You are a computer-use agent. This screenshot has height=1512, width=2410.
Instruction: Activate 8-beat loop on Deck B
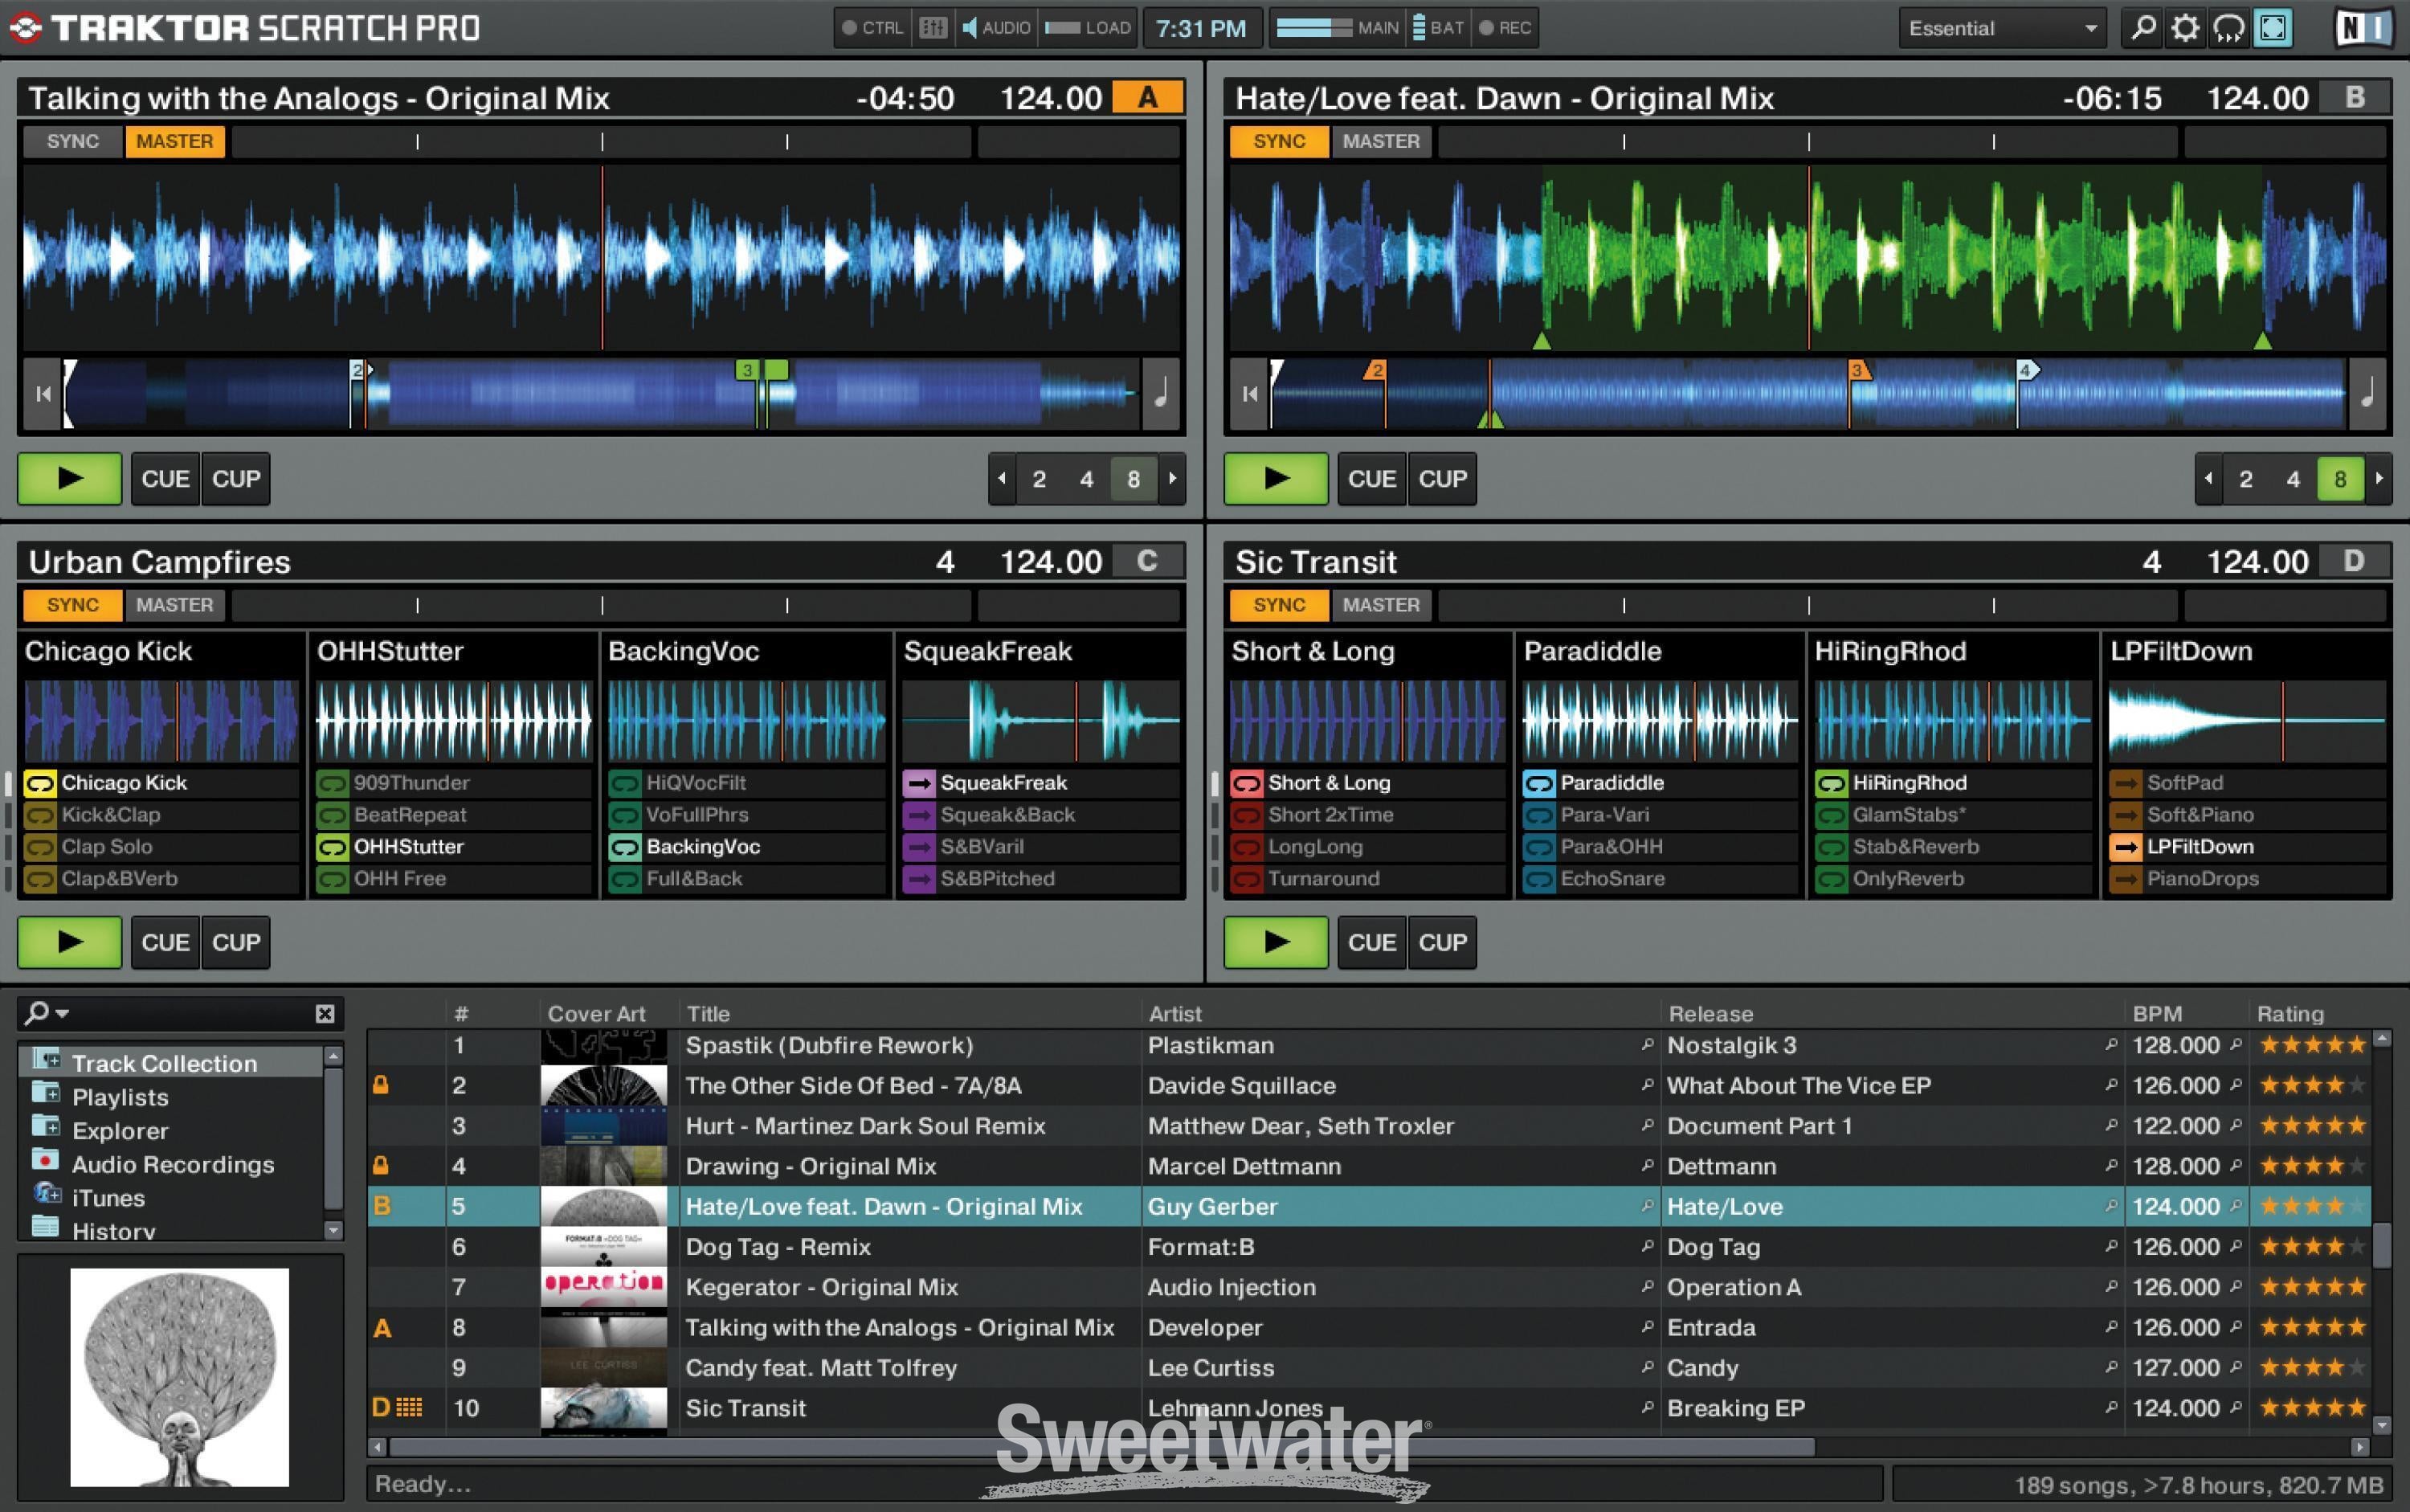[x=2340, y=478]
